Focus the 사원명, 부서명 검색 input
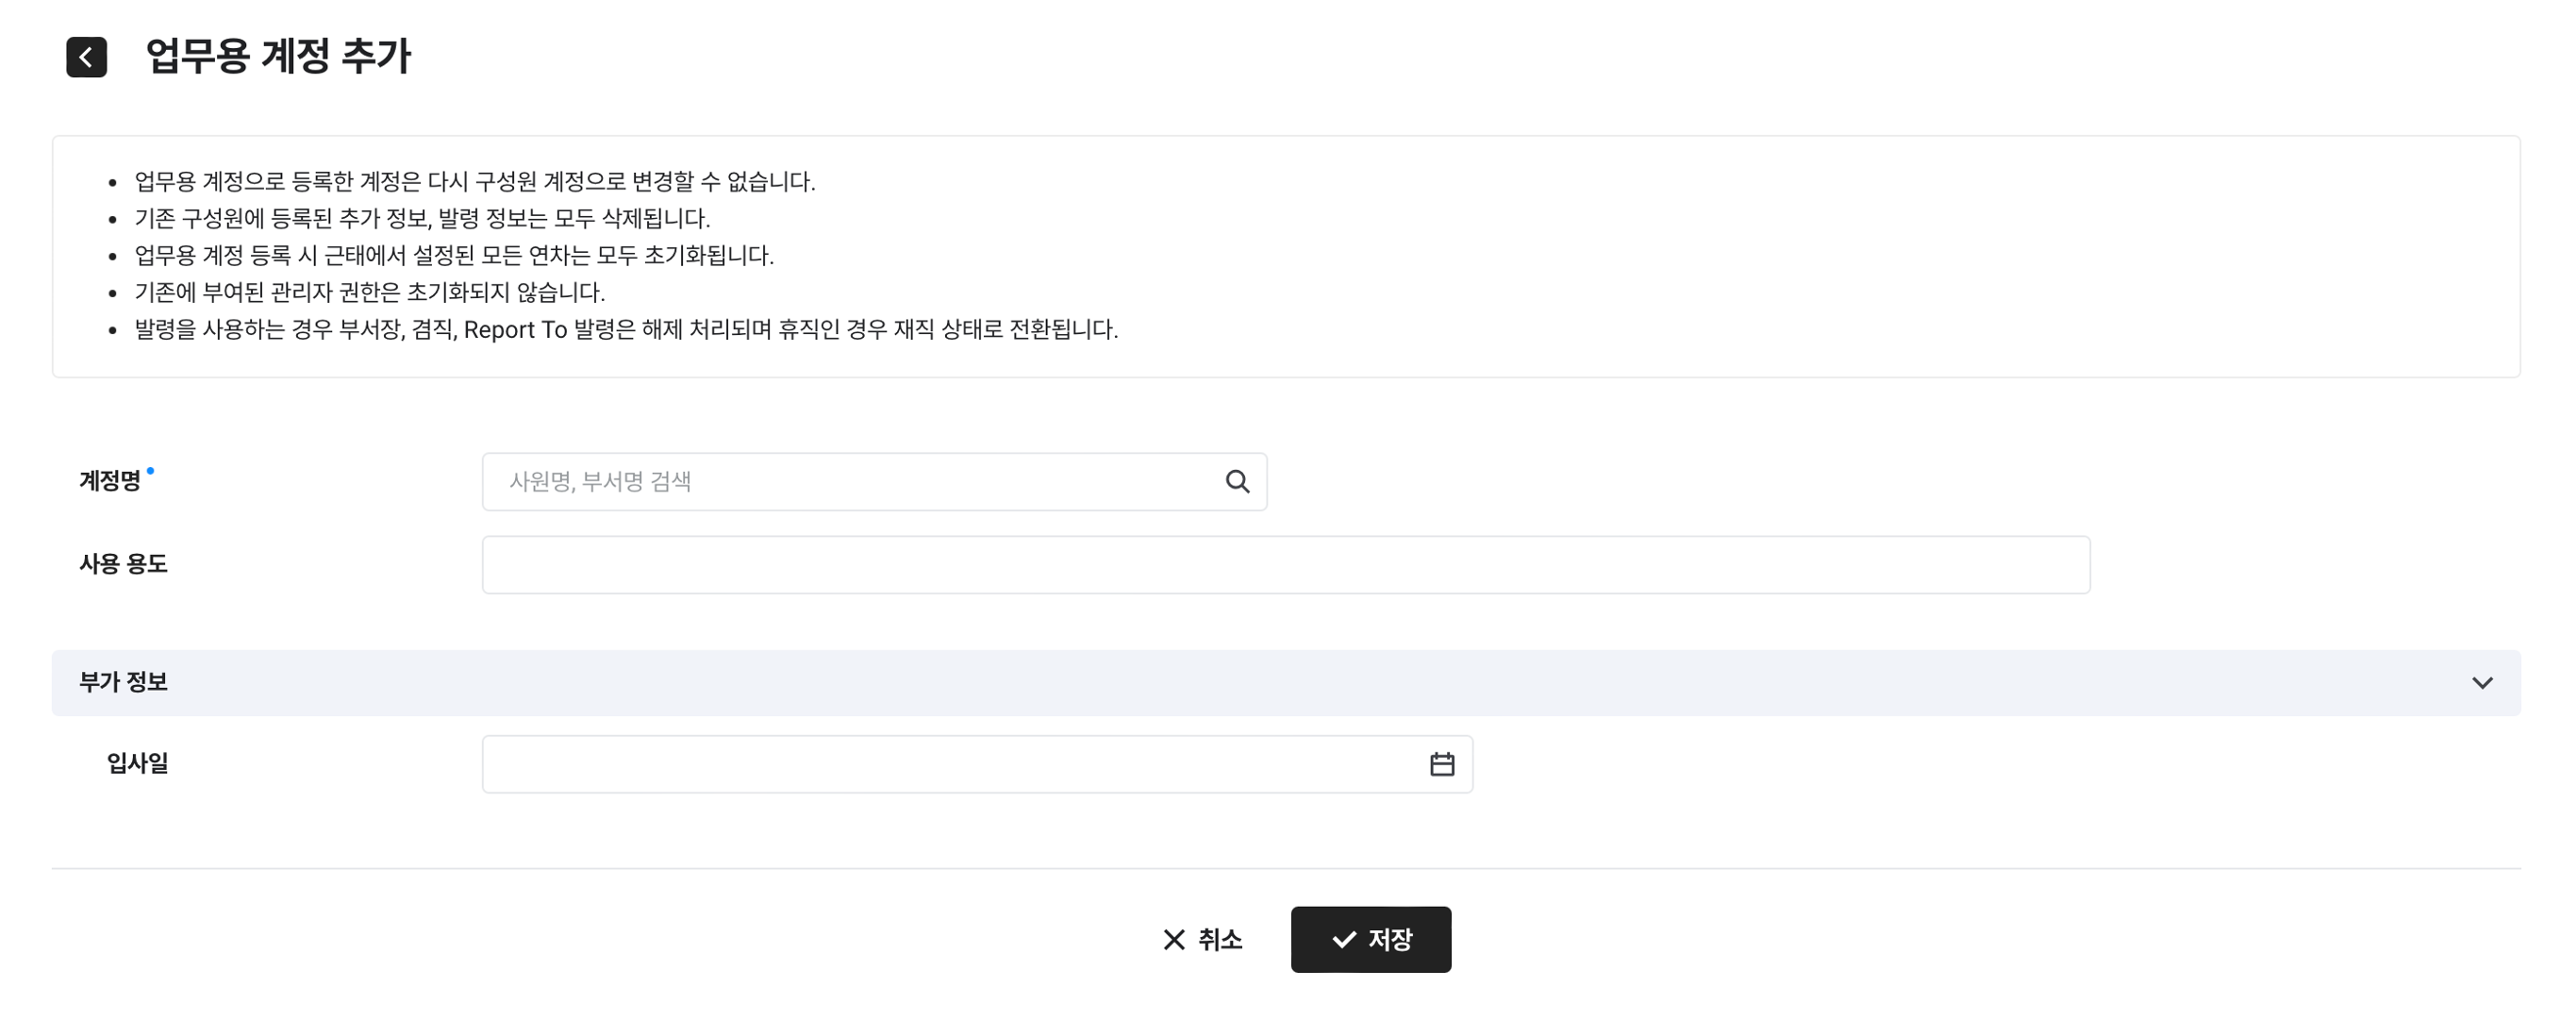Viewport: 2576px width, 1020px height. [850, 482]
